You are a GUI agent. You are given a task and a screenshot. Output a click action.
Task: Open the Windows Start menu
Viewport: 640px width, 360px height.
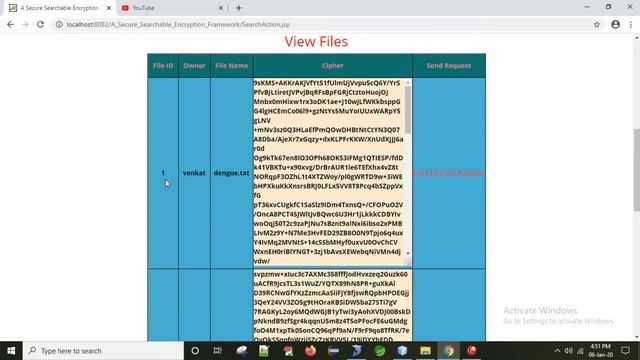click(11, 351)
